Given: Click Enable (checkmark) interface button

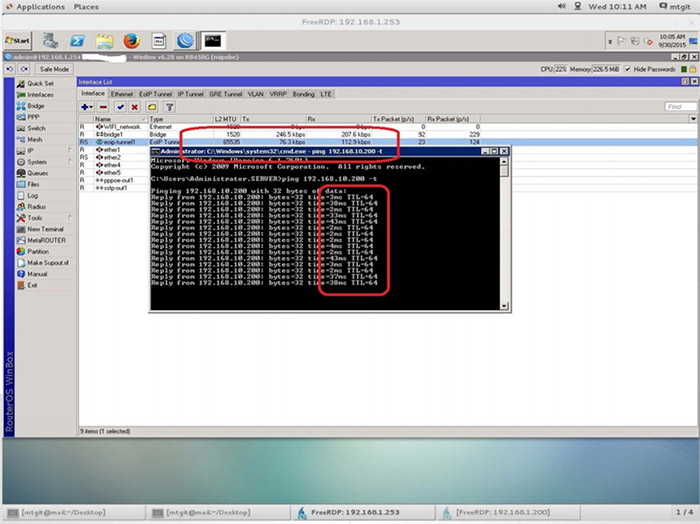Looking at the screenshot, I should (x=120, y=107).
